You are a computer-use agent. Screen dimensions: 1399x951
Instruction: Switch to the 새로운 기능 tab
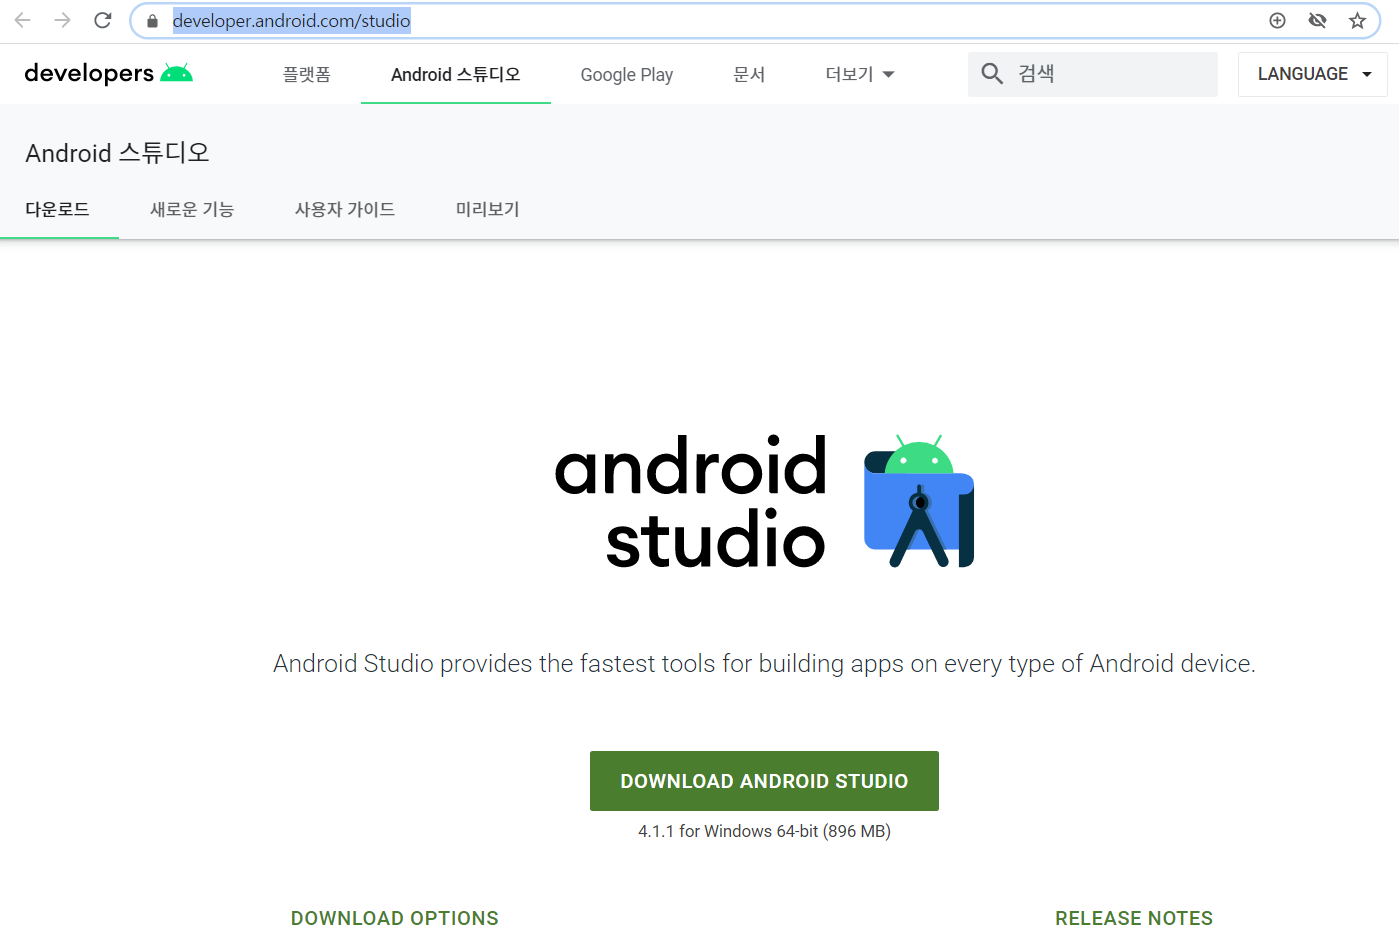pyautogui.click(x=192, y=209)
